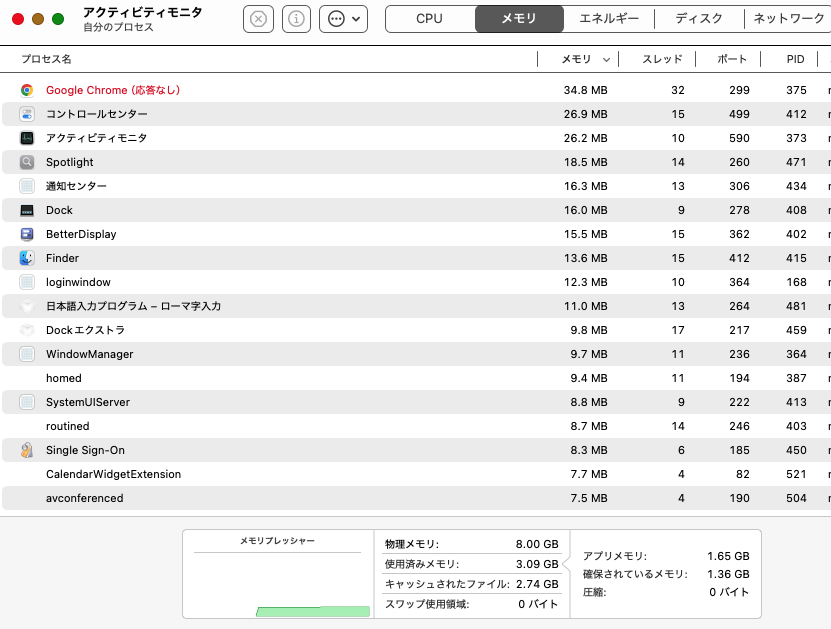Click the Finder face icon

click(x=27, y=258)
